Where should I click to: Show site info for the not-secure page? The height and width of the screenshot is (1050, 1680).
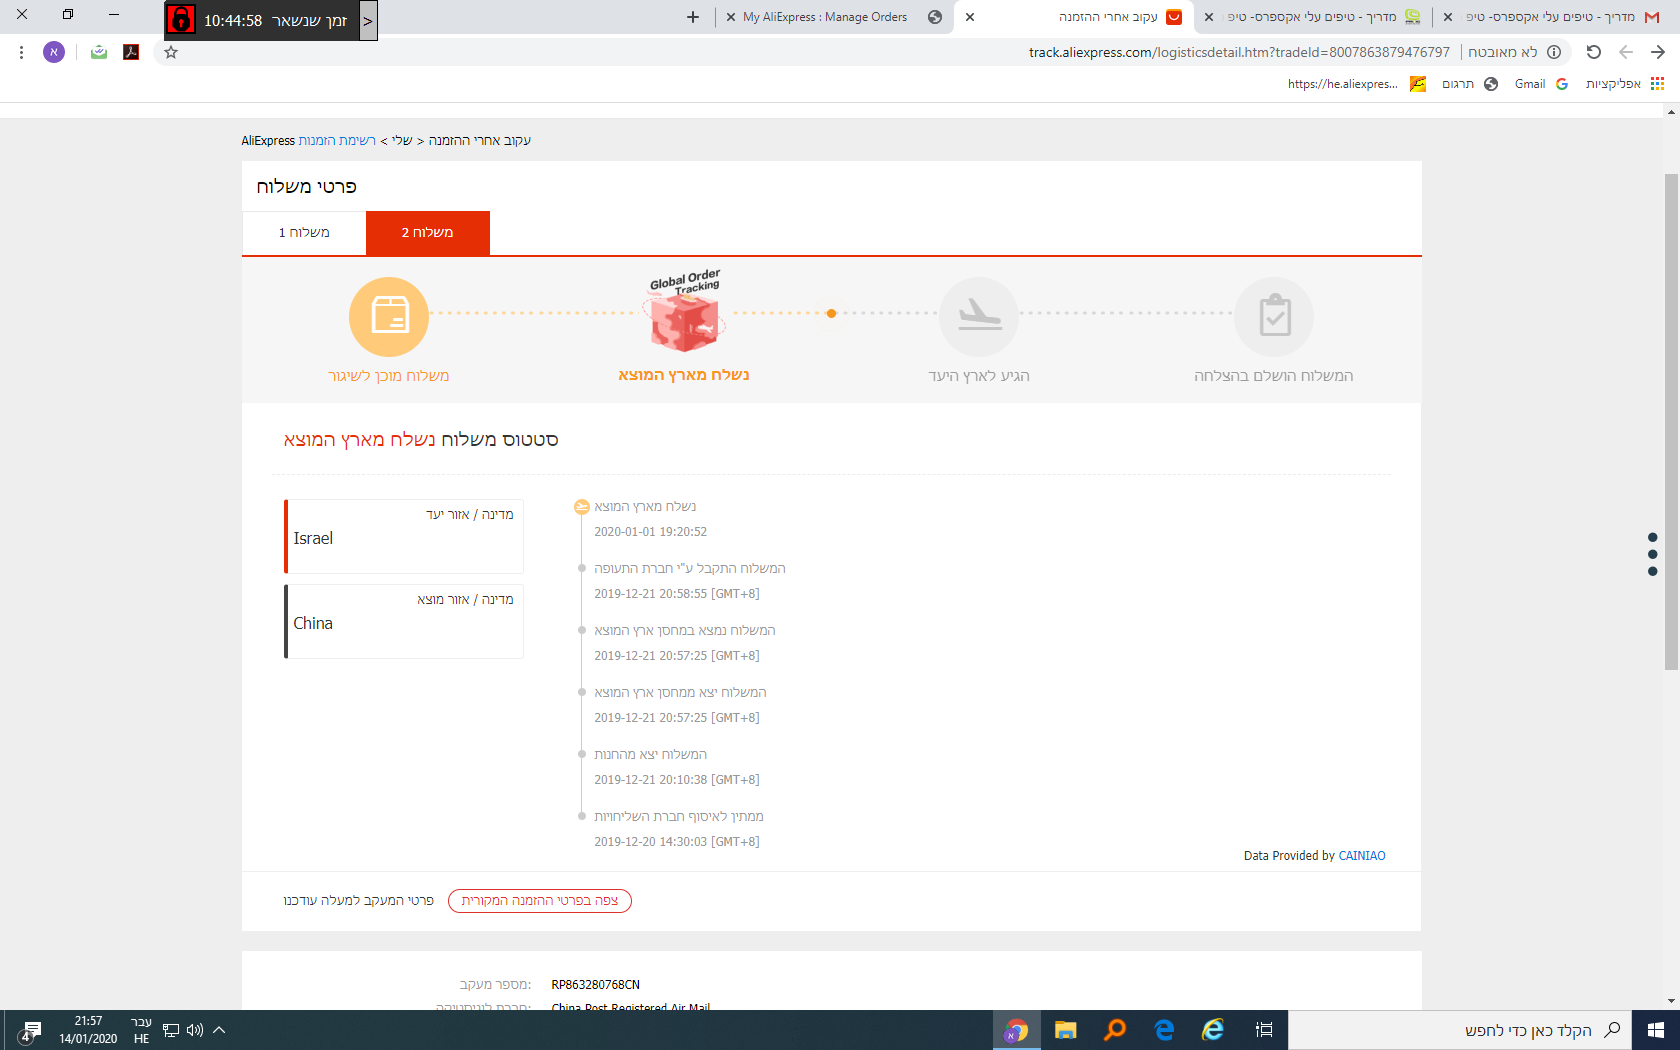(x=1554, y=52)
